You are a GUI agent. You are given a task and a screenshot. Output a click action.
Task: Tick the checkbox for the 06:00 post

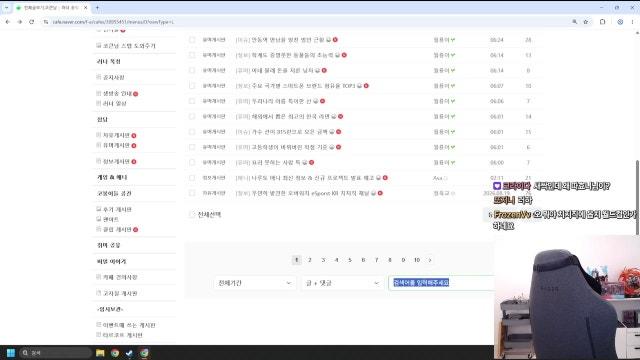192,162
